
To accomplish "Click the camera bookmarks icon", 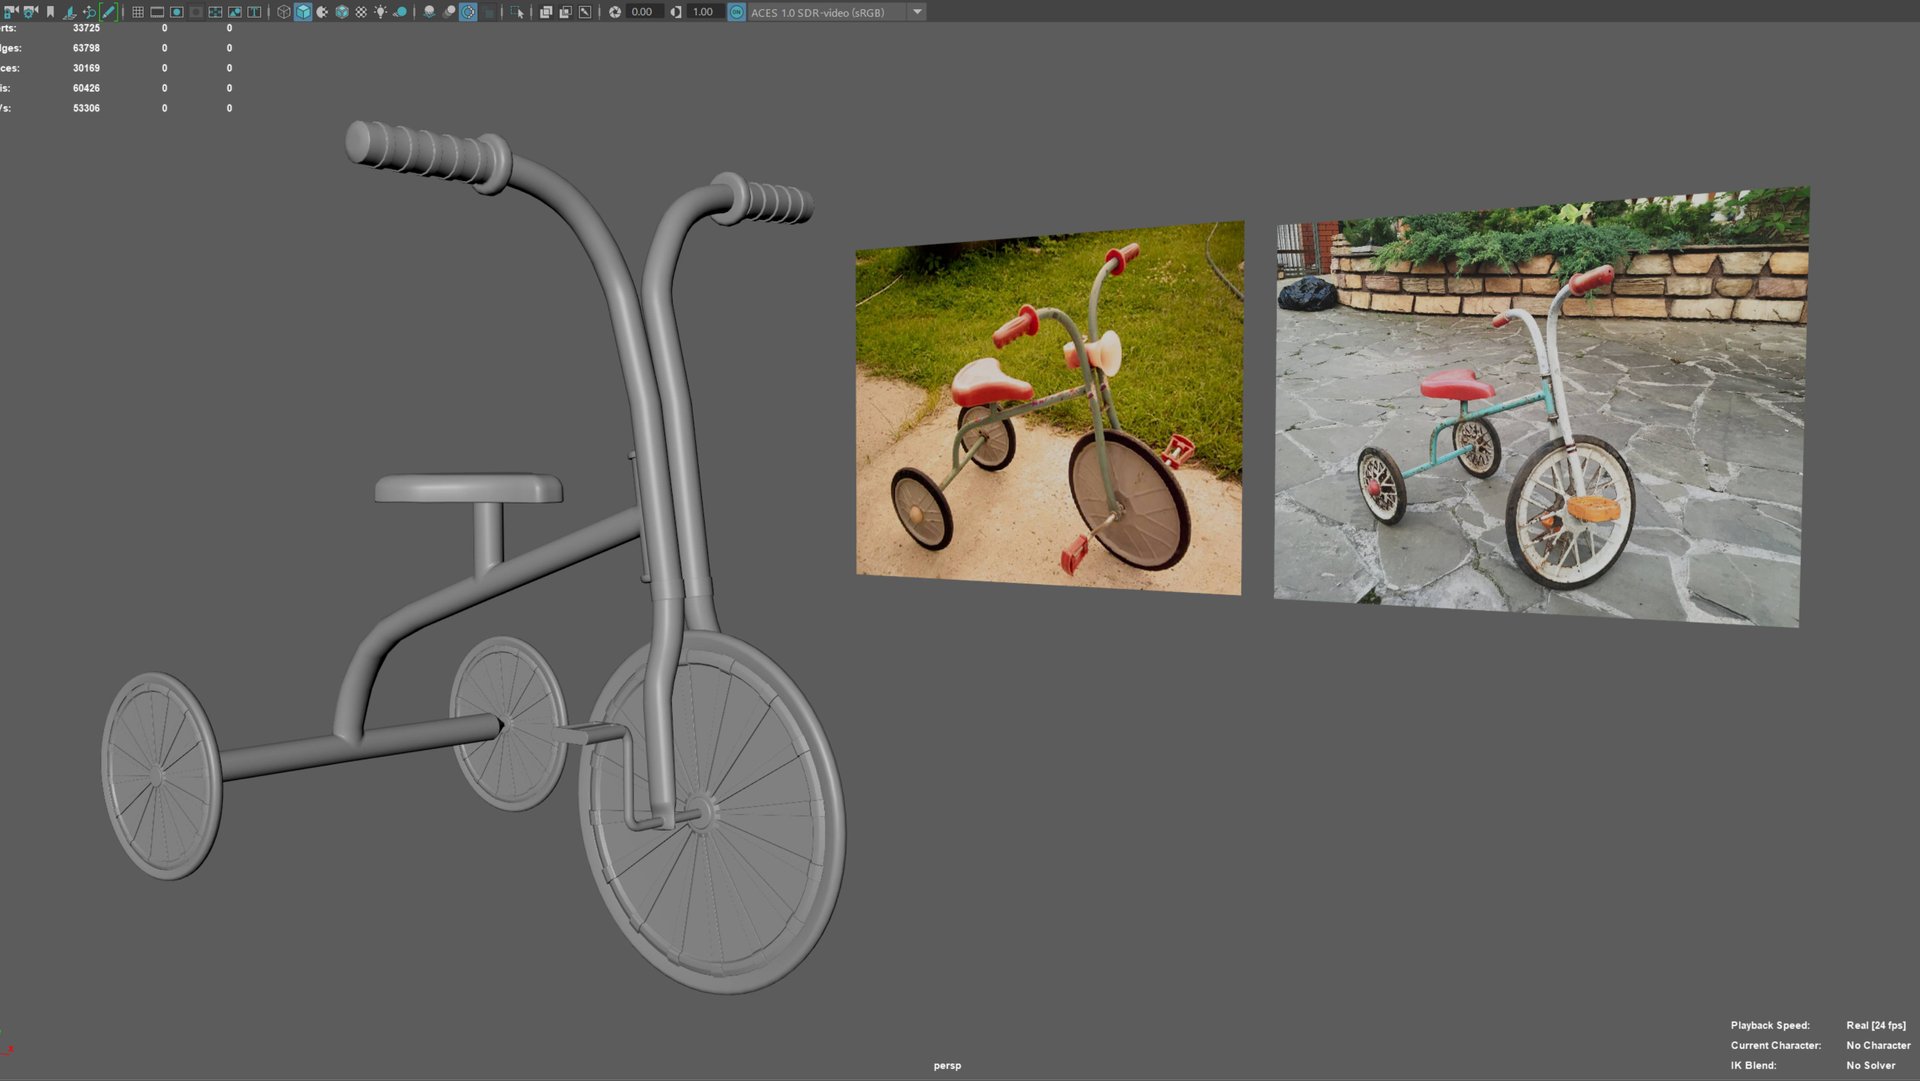I will coord(50,12).
